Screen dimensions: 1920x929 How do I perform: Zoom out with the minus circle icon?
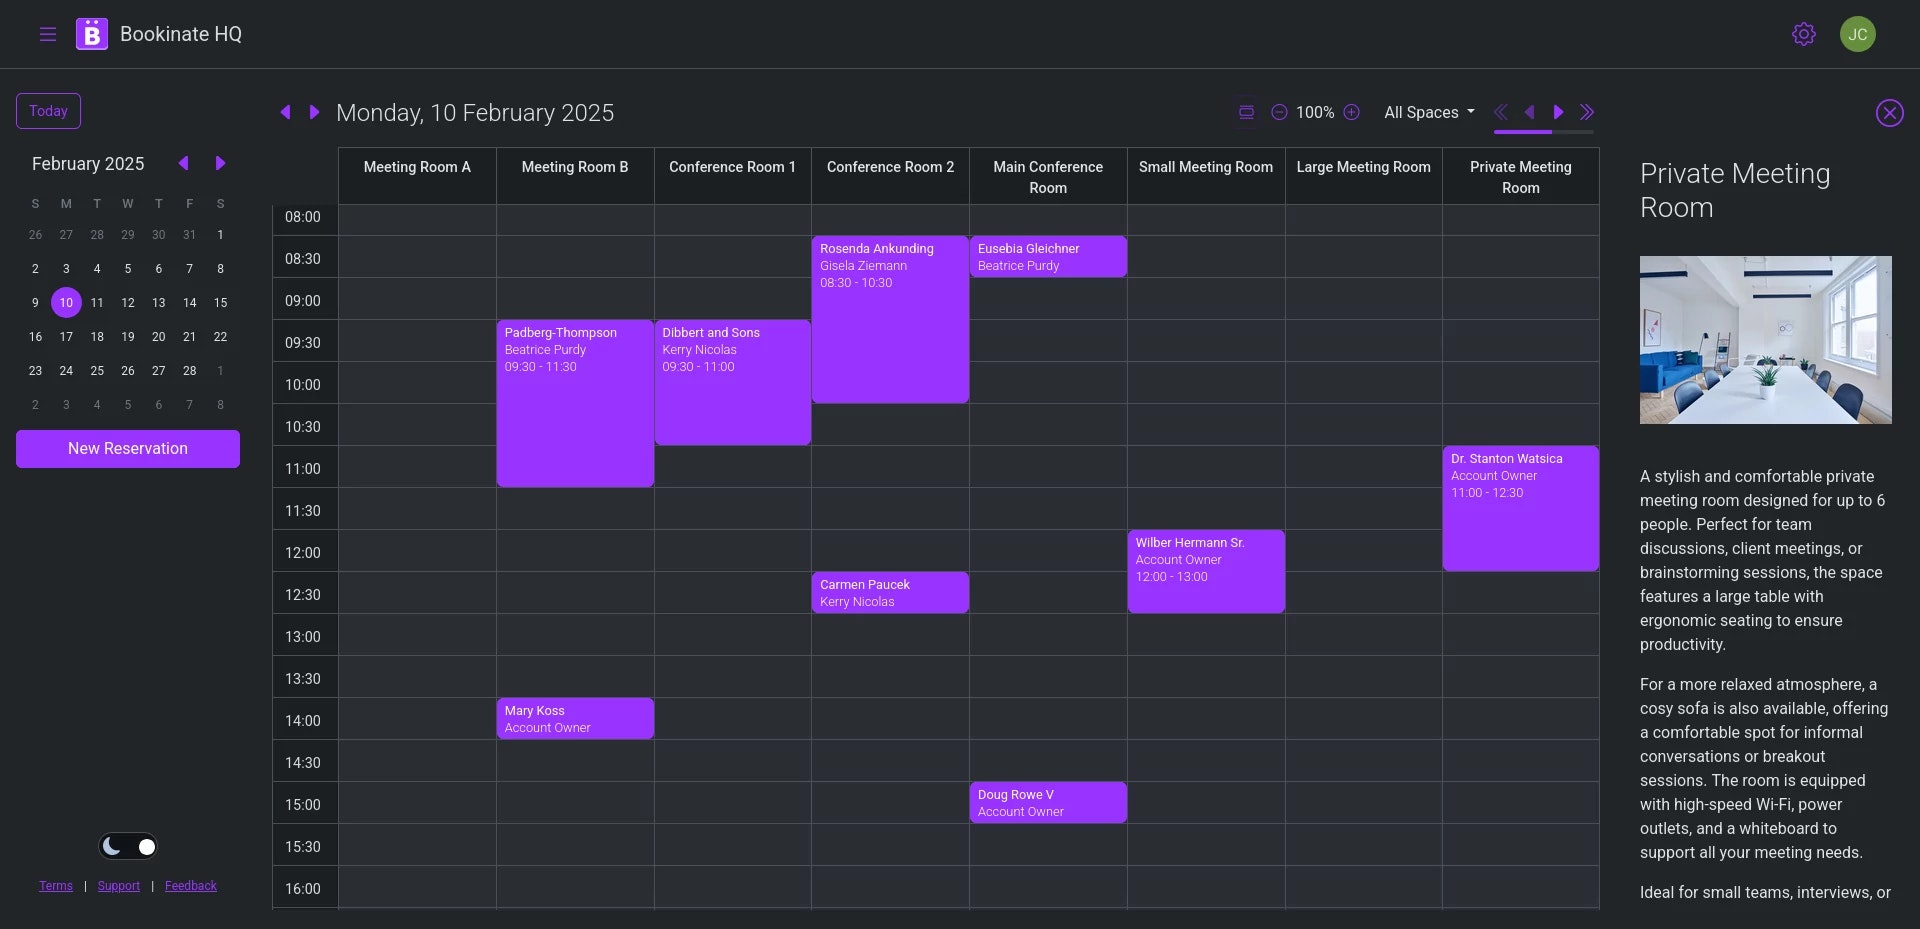click(x=1279, y=112)
